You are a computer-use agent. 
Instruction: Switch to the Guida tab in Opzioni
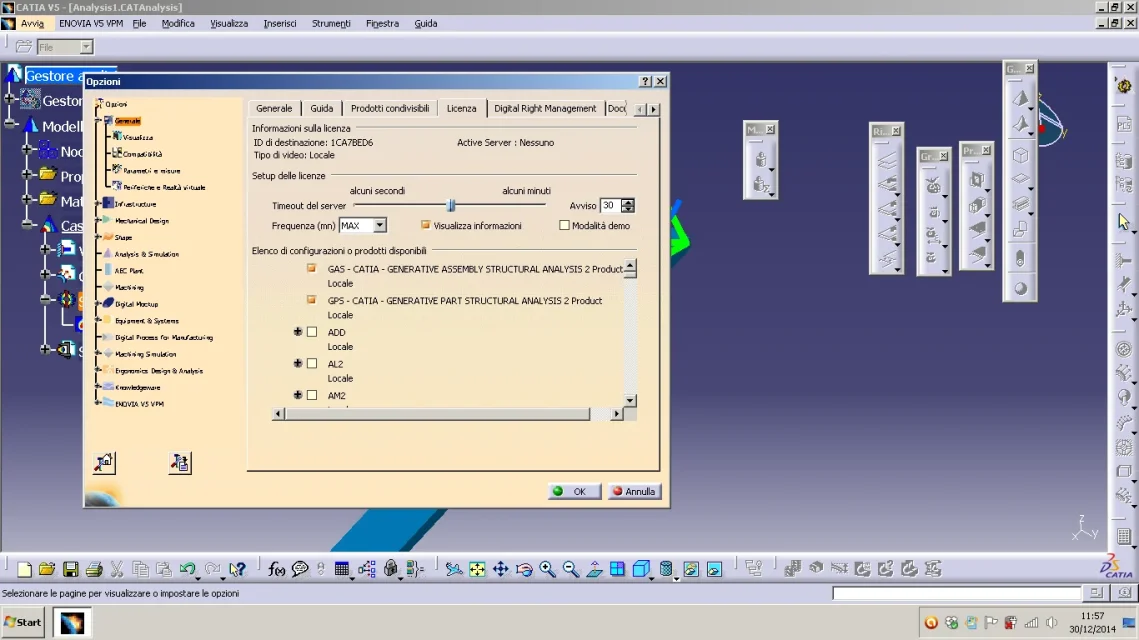[x=322, y=108]
